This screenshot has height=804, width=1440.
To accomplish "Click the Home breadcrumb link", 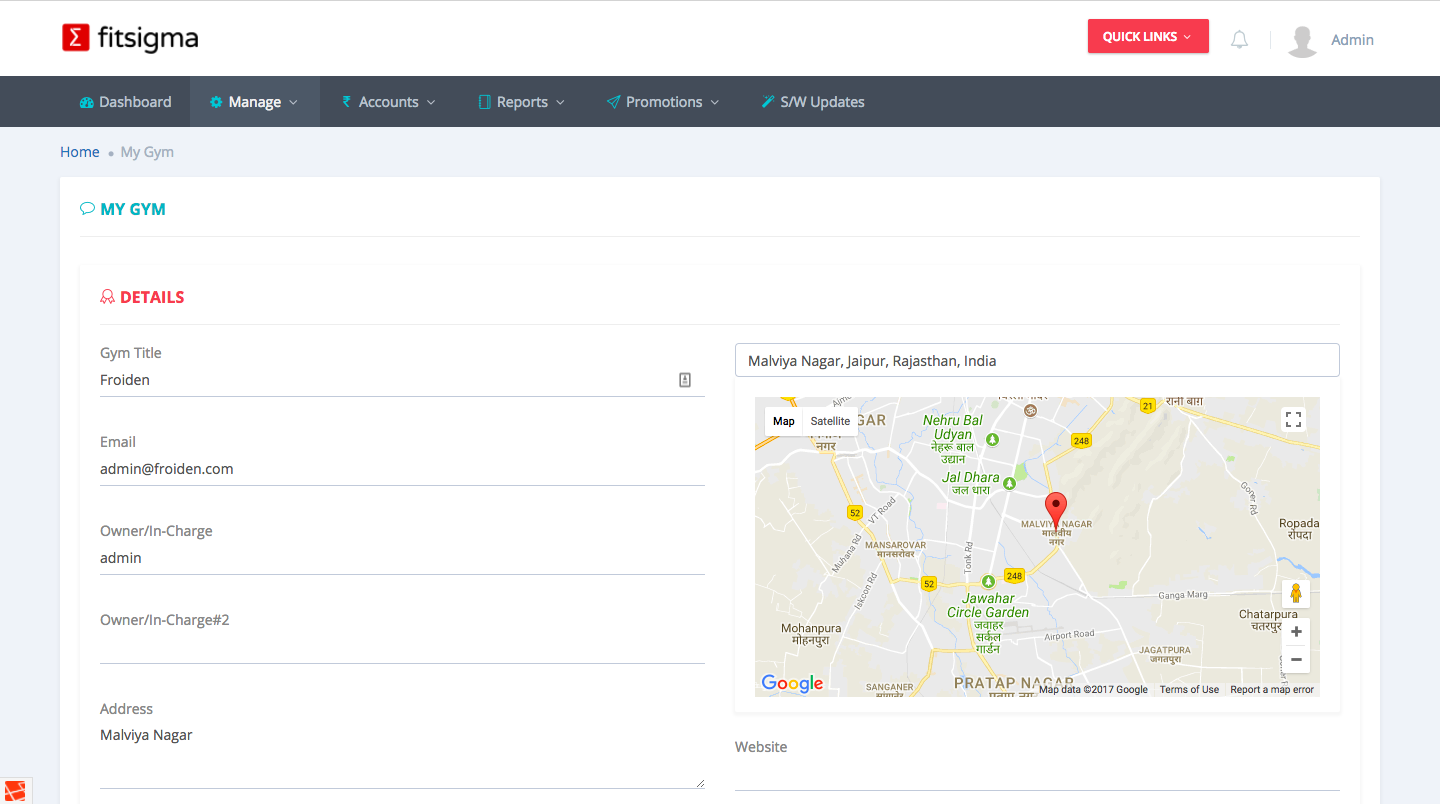I will [x=80, y=152].
